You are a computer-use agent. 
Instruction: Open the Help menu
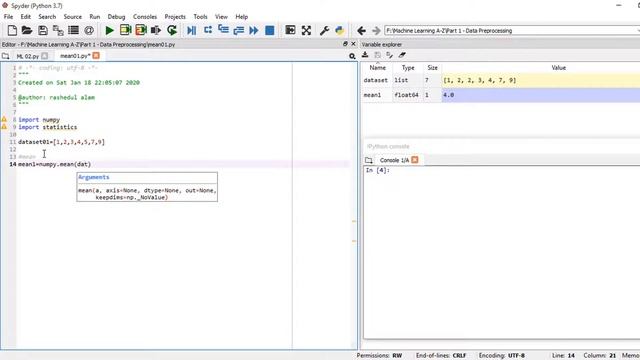pos(242,17)
